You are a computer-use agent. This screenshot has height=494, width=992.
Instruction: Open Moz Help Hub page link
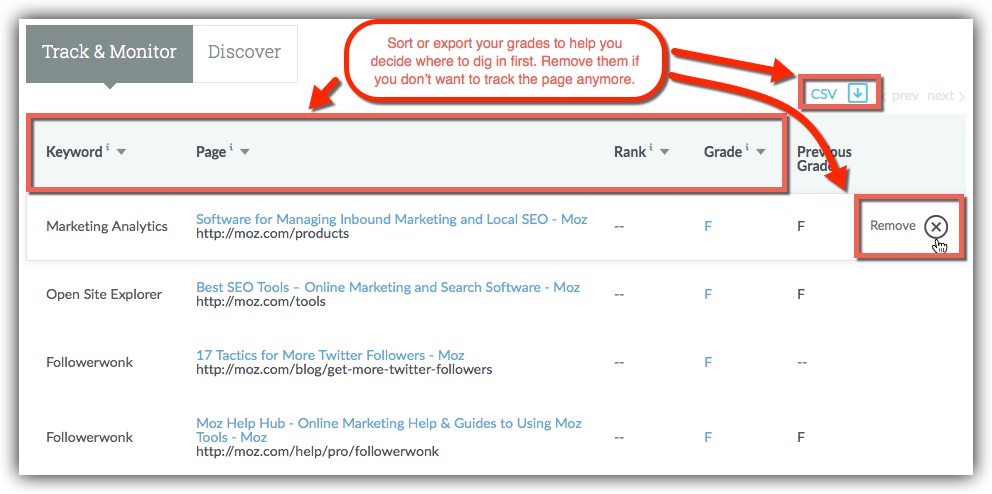[388, 430]
